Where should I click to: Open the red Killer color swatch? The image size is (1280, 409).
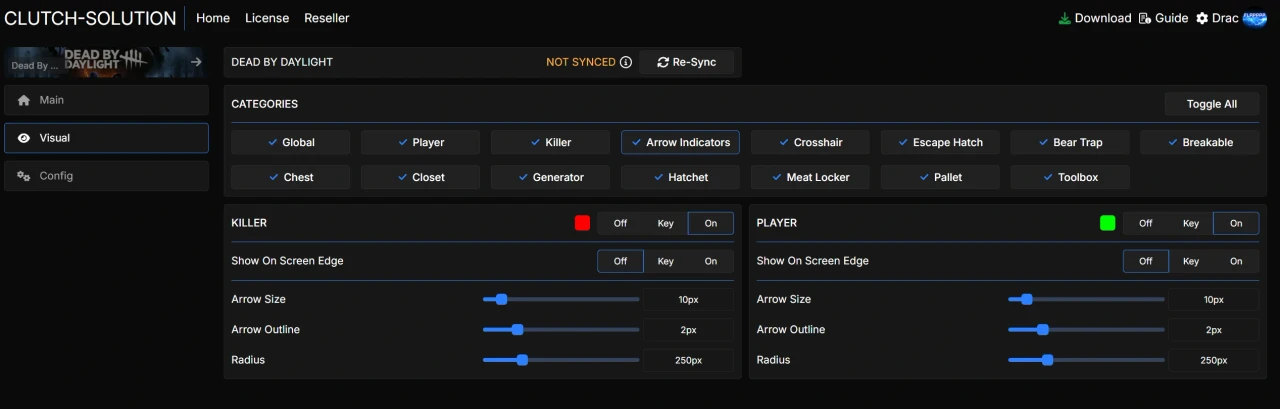pyautogui.click(x=582, y=223)
